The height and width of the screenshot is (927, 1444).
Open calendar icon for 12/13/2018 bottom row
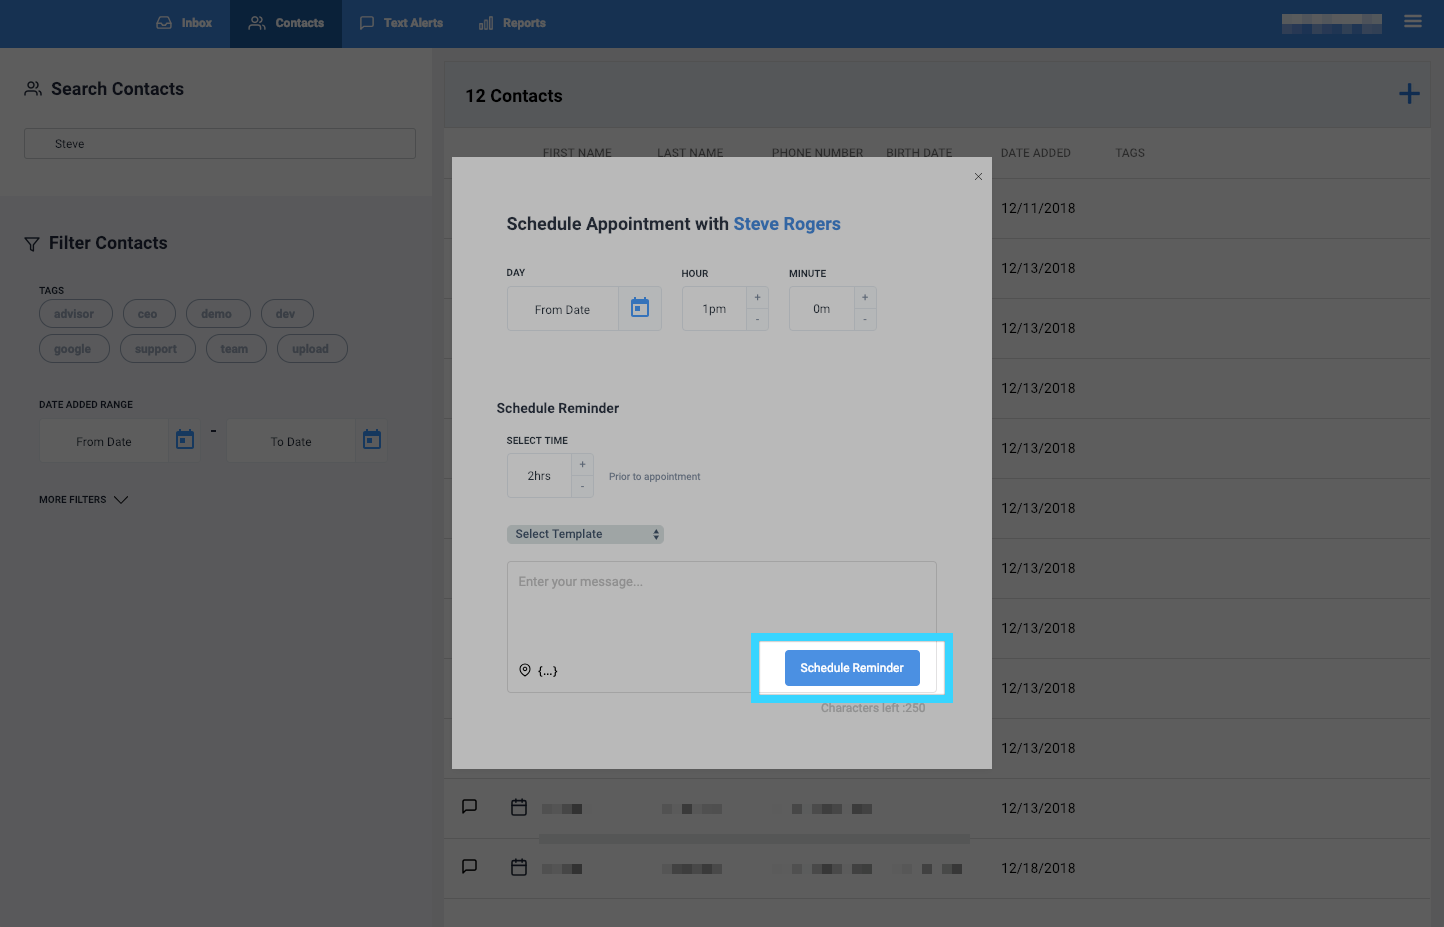(x=519, y=807)
